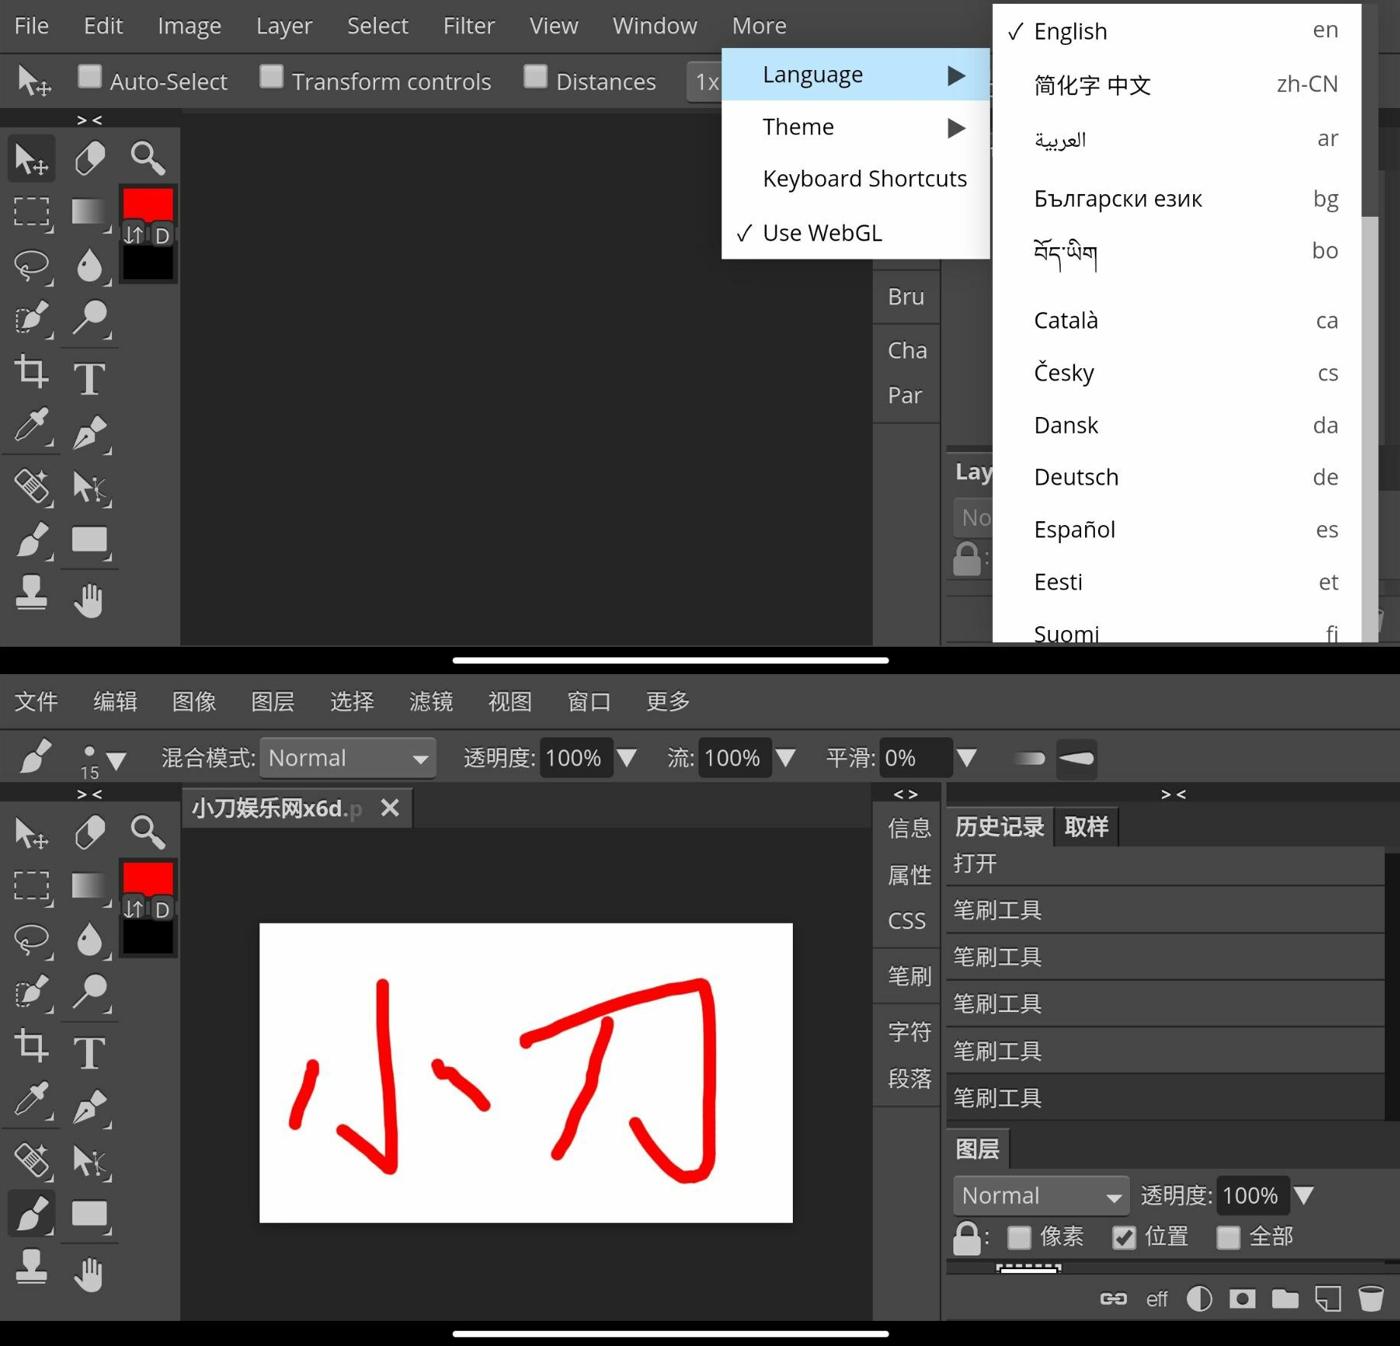
Task: Uncheck the 位置 lock checkbox
Action: 1124,1237
